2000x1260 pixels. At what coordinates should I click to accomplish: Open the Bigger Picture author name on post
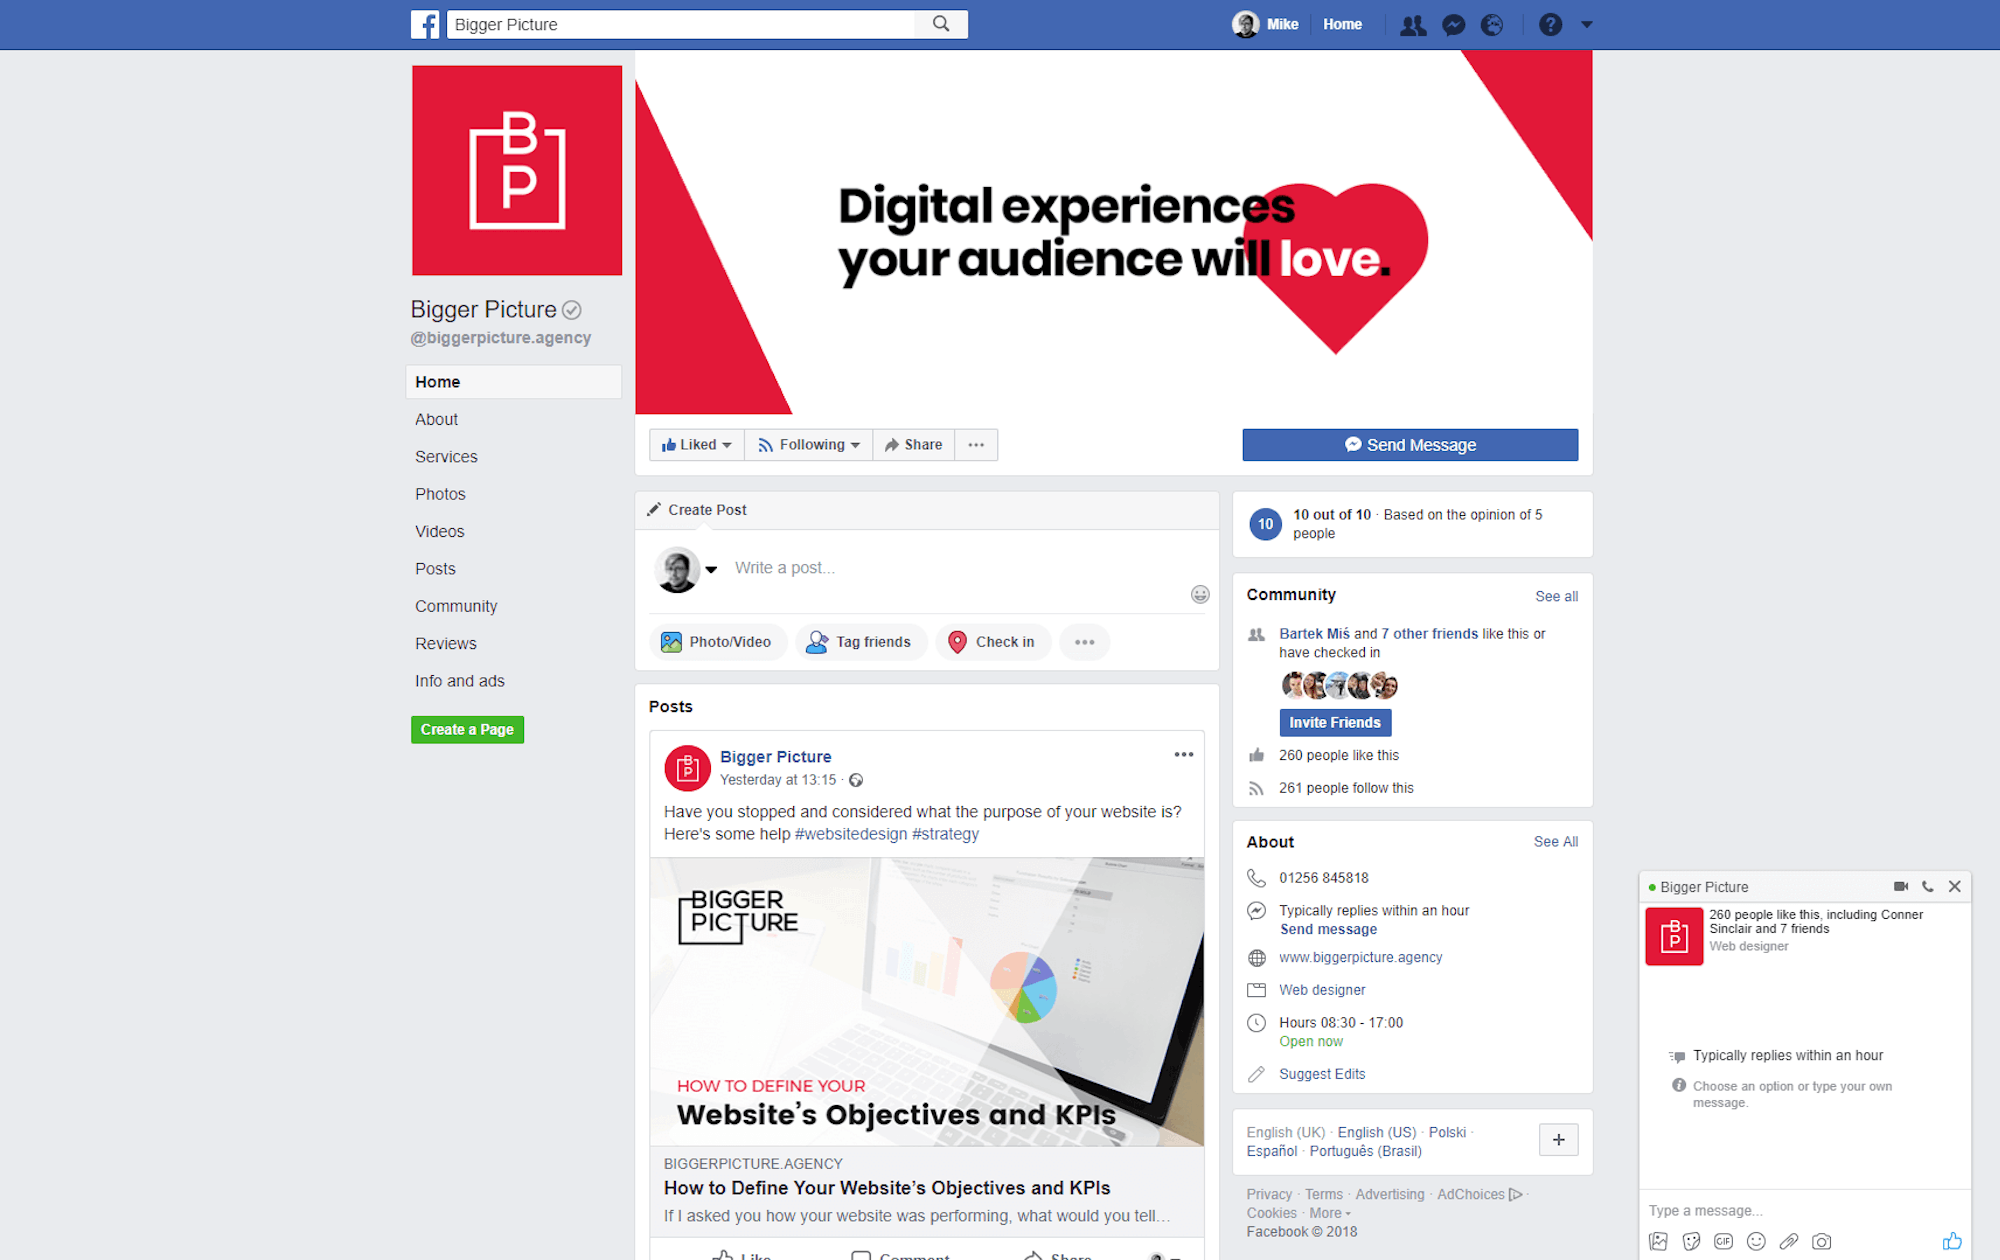pyautogui.click(x=775, y=757)
